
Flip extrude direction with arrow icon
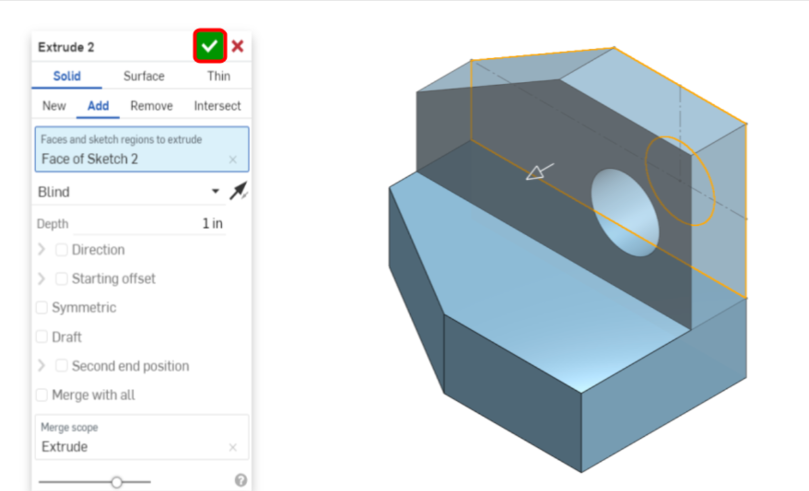click(x=238, y=191)
